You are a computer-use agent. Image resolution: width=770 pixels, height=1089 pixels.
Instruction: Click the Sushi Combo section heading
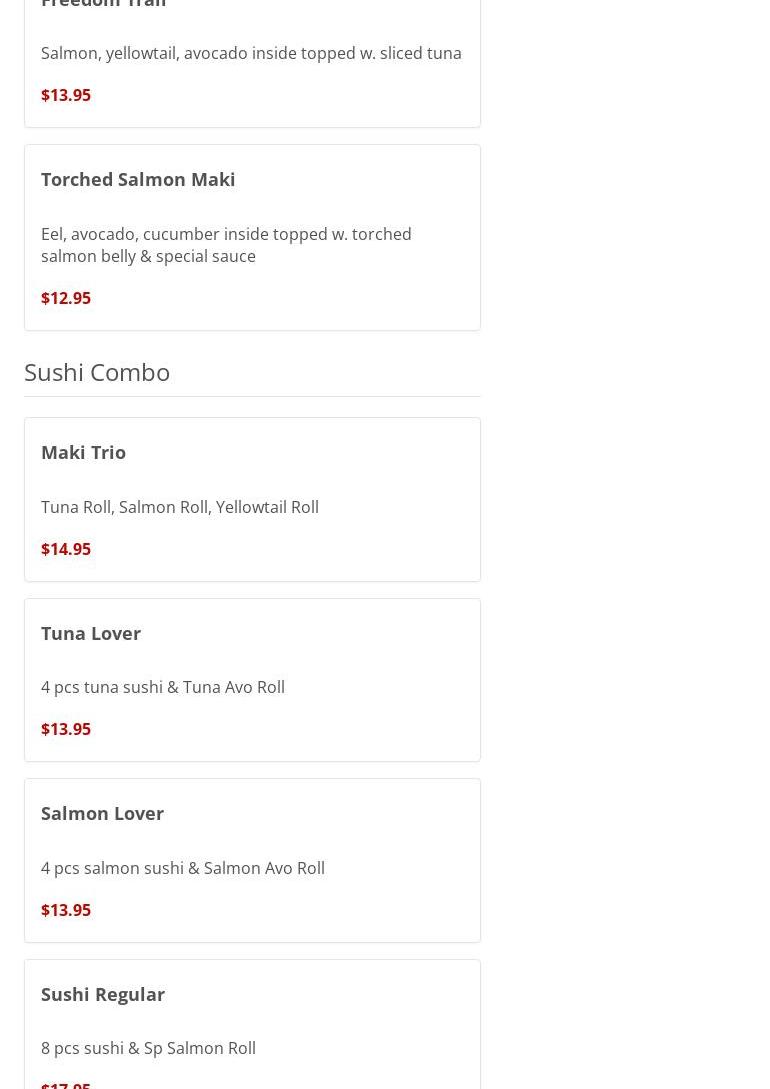click(97, 372)
